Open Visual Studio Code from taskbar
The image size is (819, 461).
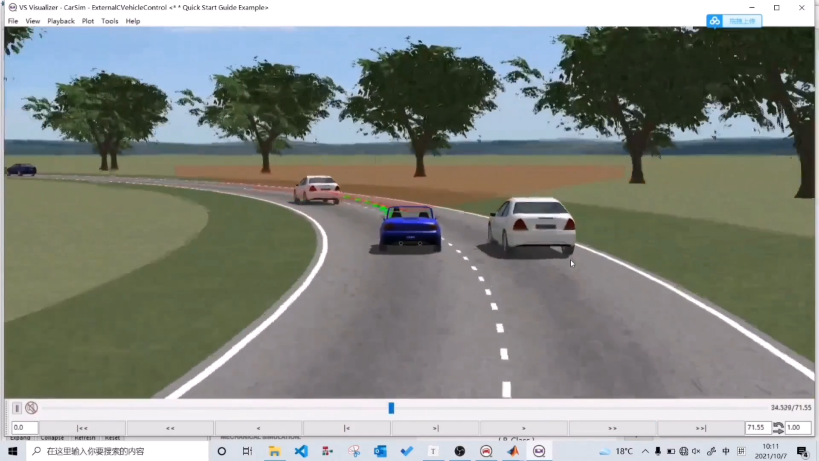pos(301,451)
